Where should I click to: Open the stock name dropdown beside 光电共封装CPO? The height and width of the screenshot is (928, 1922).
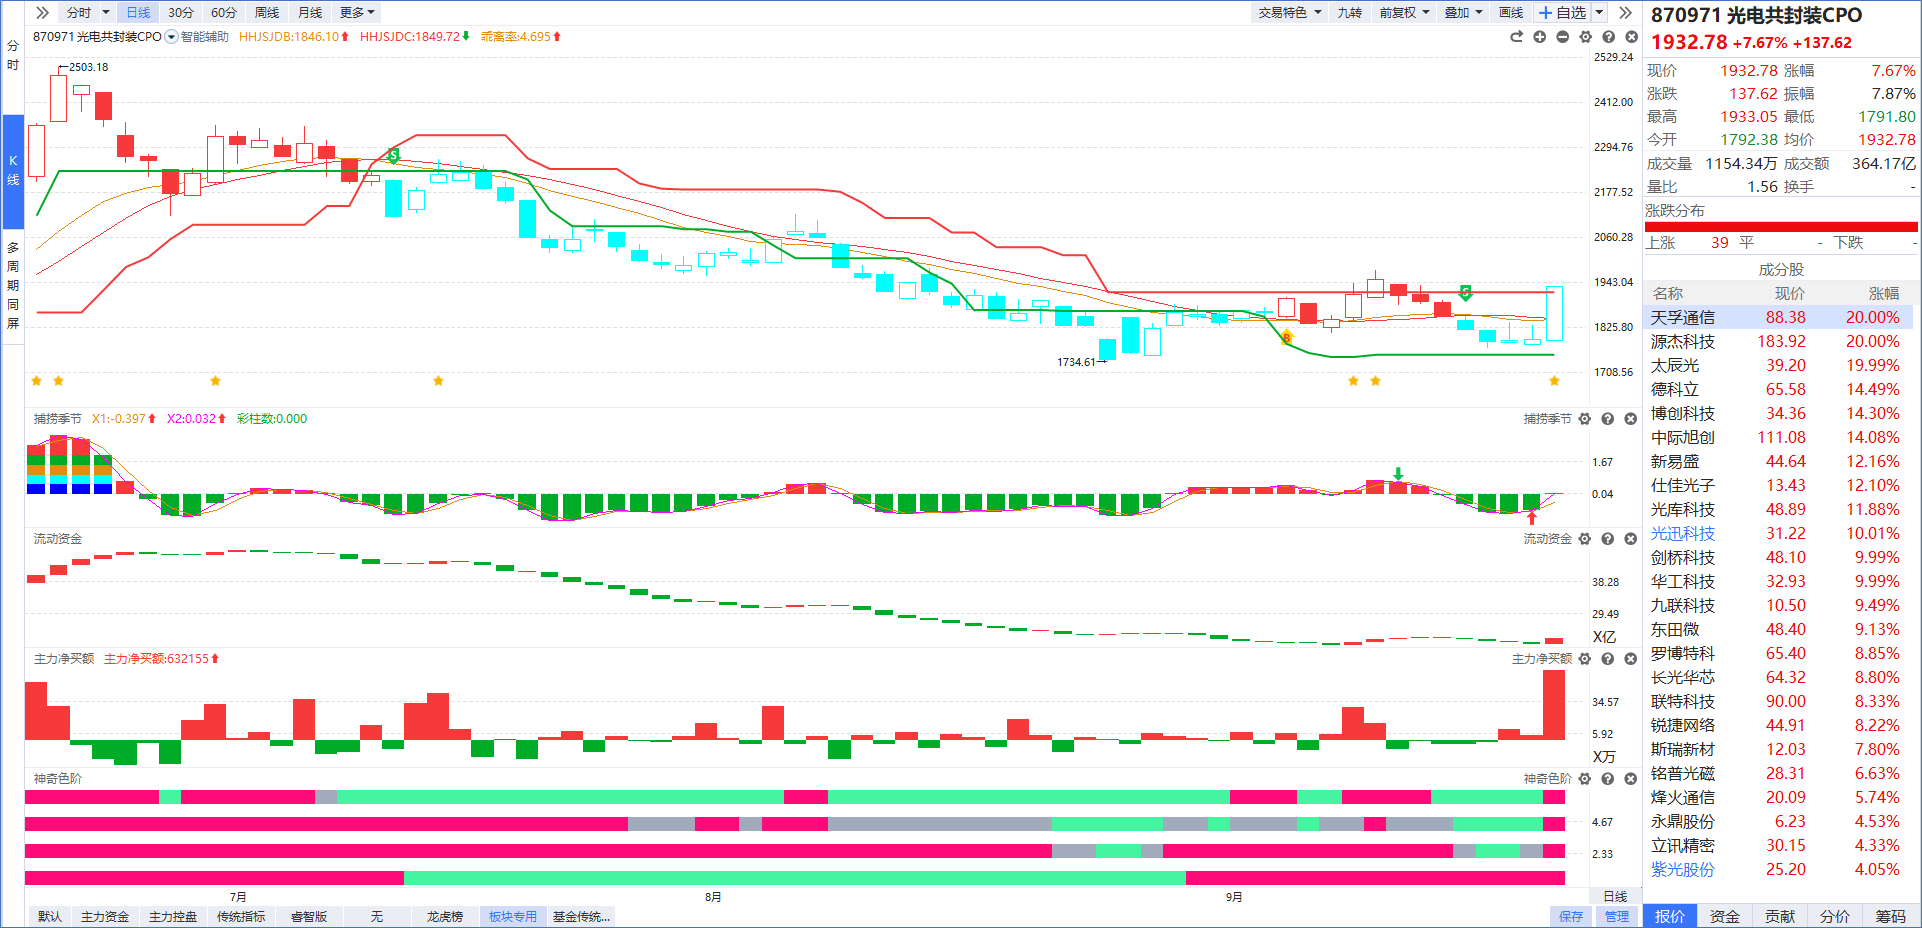[x=171, y=37]
